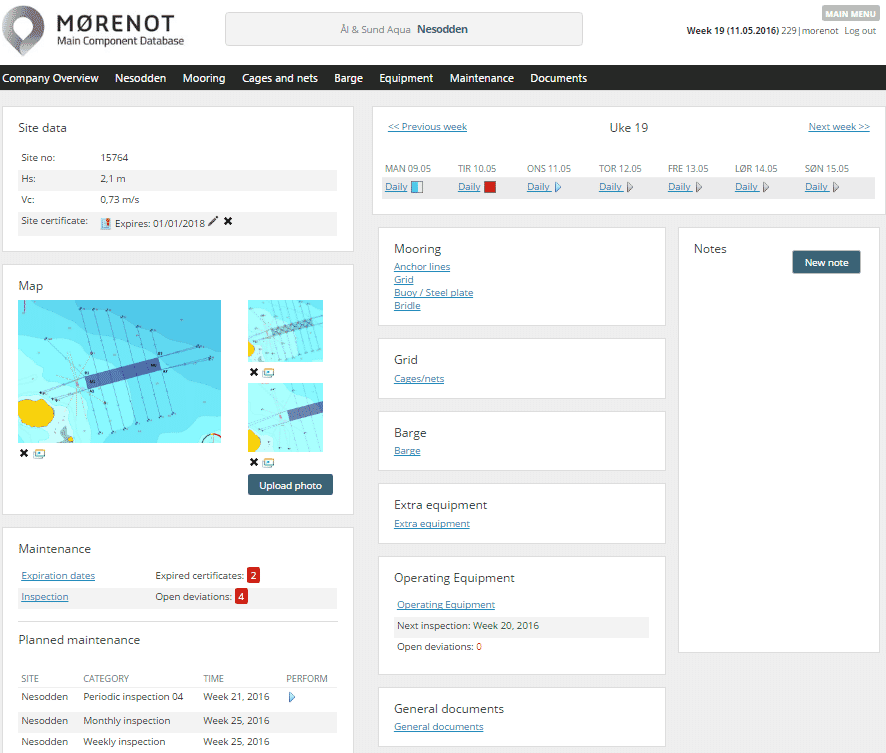The height and width of the screenshot is (753, 886).
Task: Click the perform arrow for Periodic inspection 04
Action: [x=292, y=697]
